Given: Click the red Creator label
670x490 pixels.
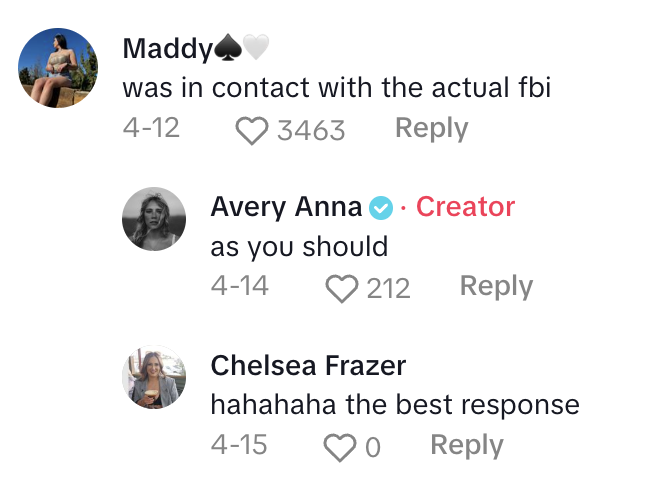Looking at the screenshot, I should coord(465,207).
